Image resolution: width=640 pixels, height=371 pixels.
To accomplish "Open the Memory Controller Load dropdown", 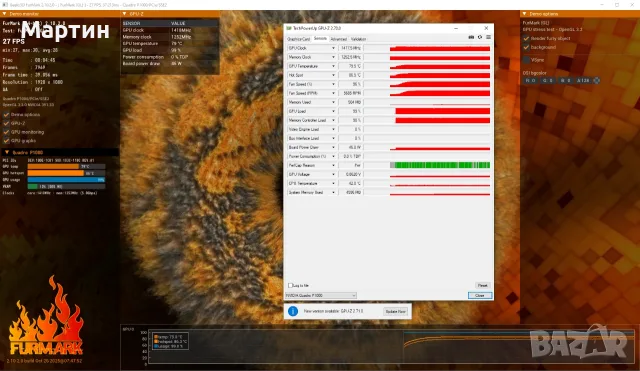I will click(x=333, y=120).
